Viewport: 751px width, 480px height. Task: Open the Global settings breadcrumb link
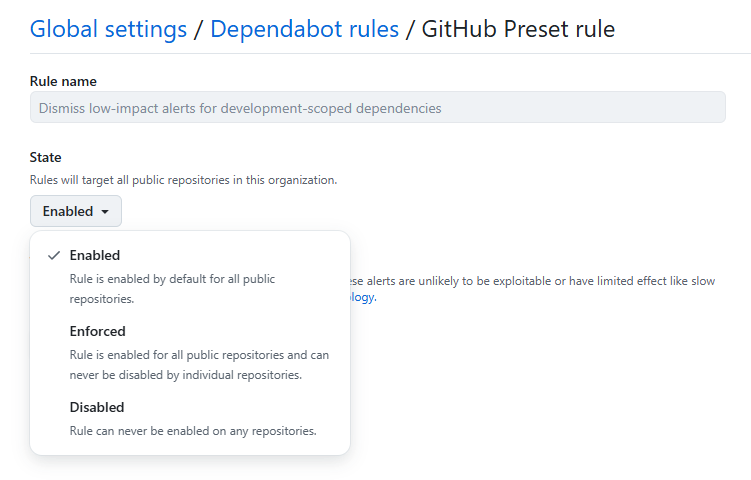[x=108, y=29]
